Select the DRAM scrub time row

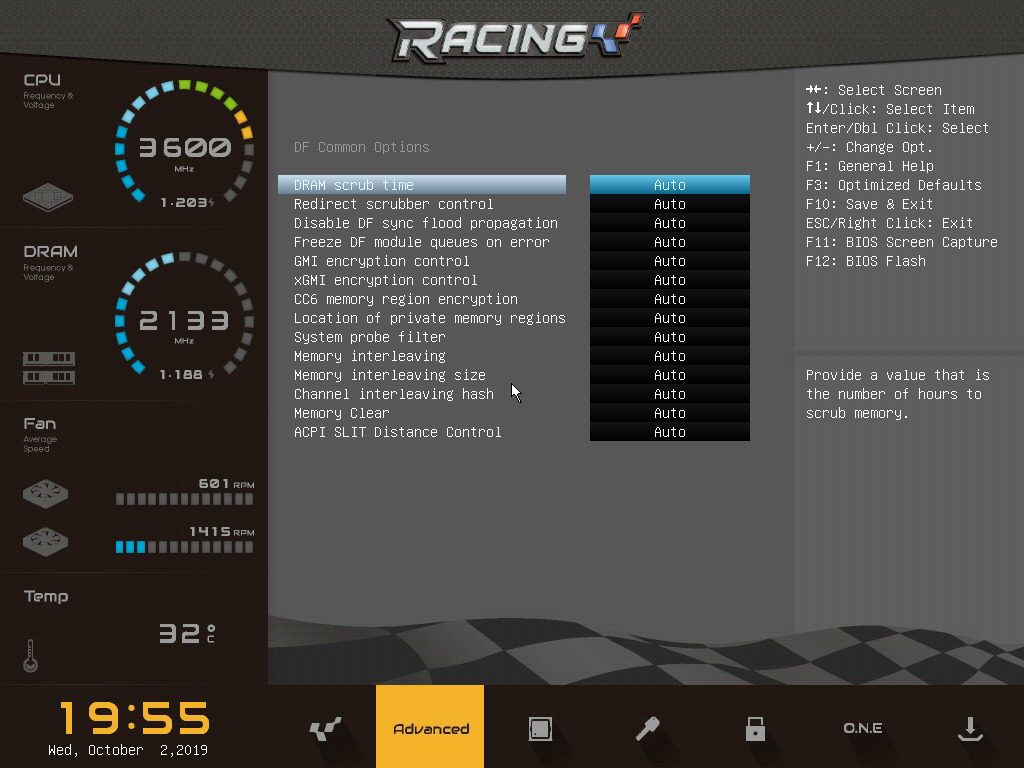pos(422,185)
